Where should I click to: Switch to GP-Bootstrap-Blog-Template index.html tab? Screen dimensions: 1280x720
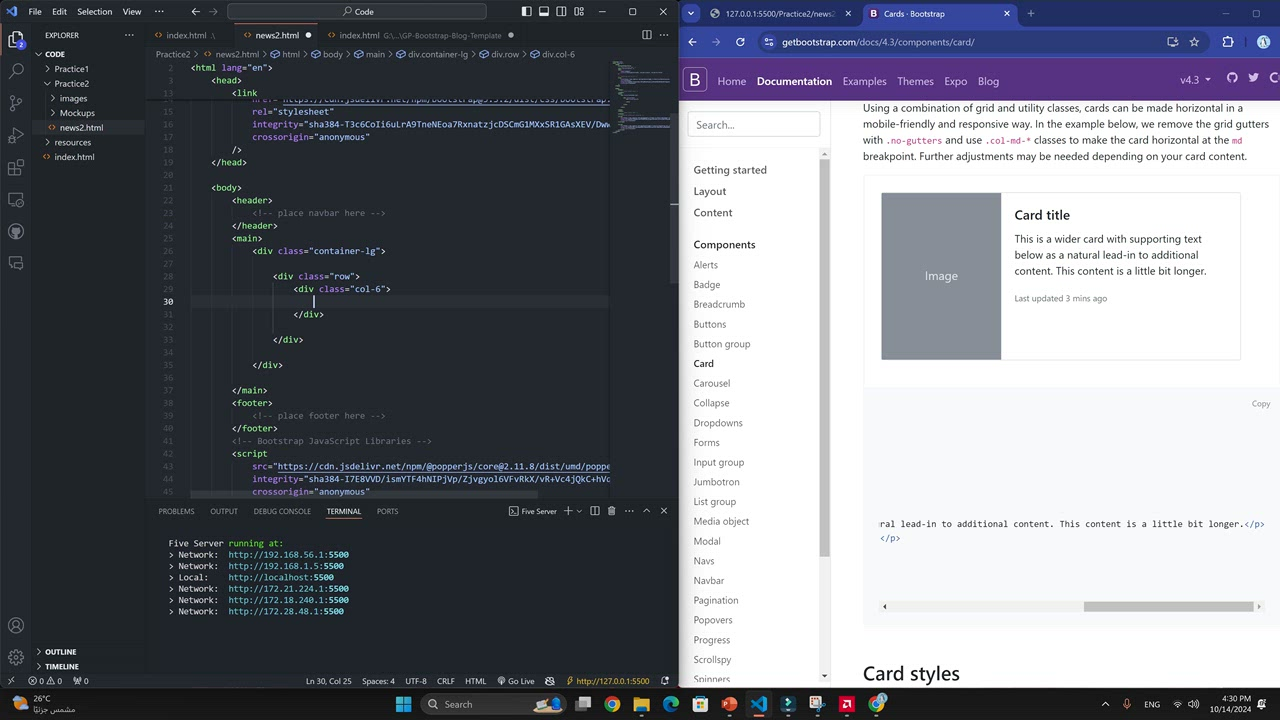420,35
